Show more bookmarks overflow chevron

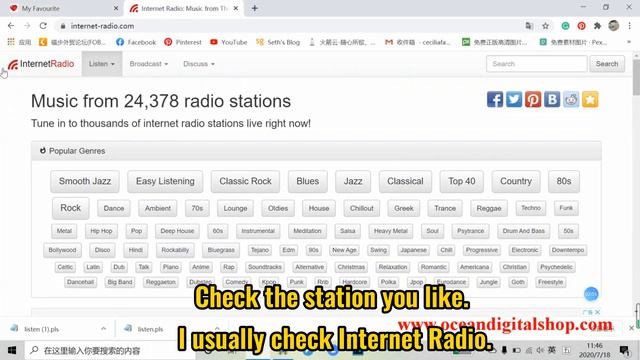[x=629, y=42]
